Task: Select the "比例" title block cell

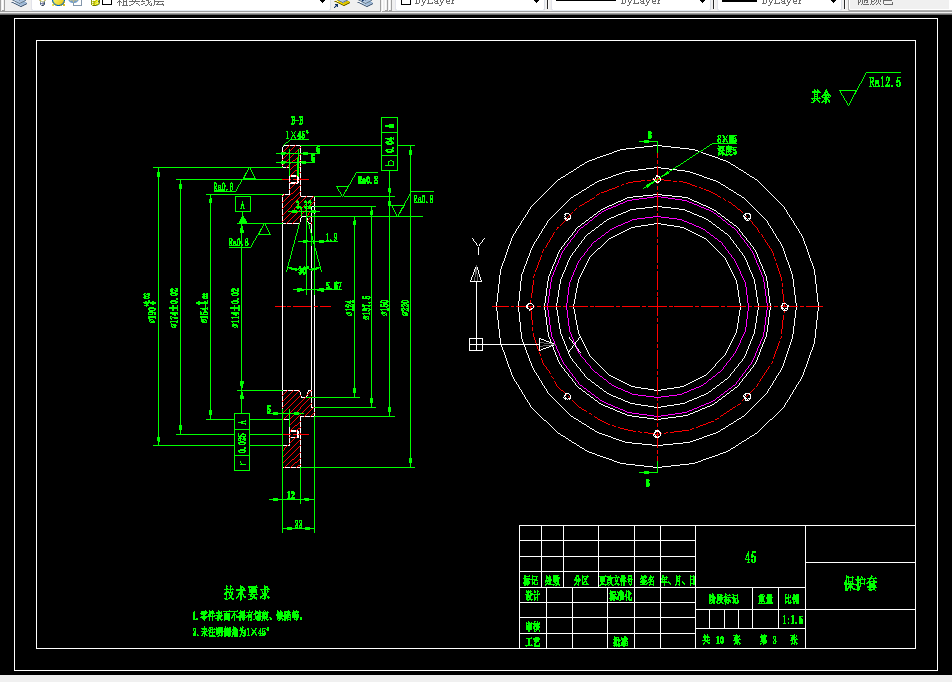Action: pyautogui.click(x=792, y=599)
